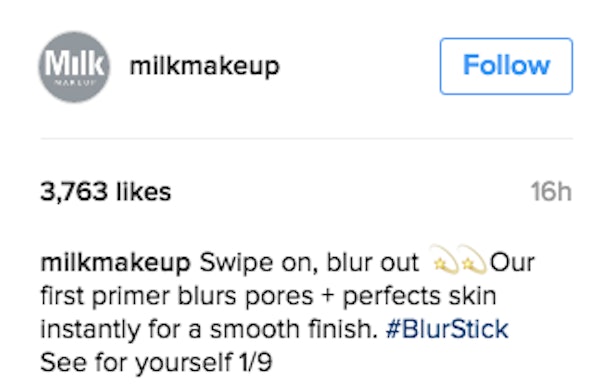The width and height of the screenshot is (614, 390).
Task: View the 3,763 likes list
Action: coord(106,191)
